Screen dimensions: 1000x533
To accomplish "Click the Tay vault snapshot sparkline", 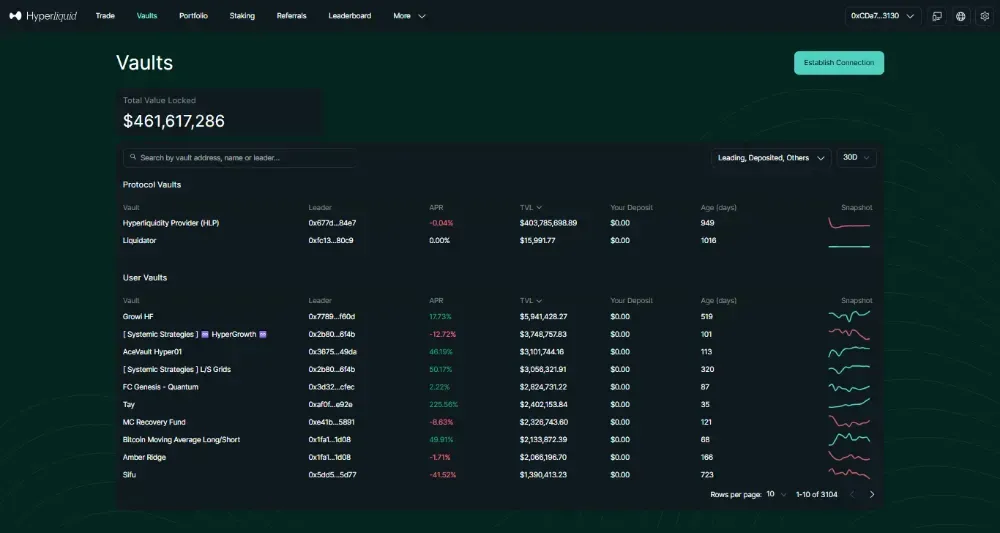I will click(x=849, y=404).
